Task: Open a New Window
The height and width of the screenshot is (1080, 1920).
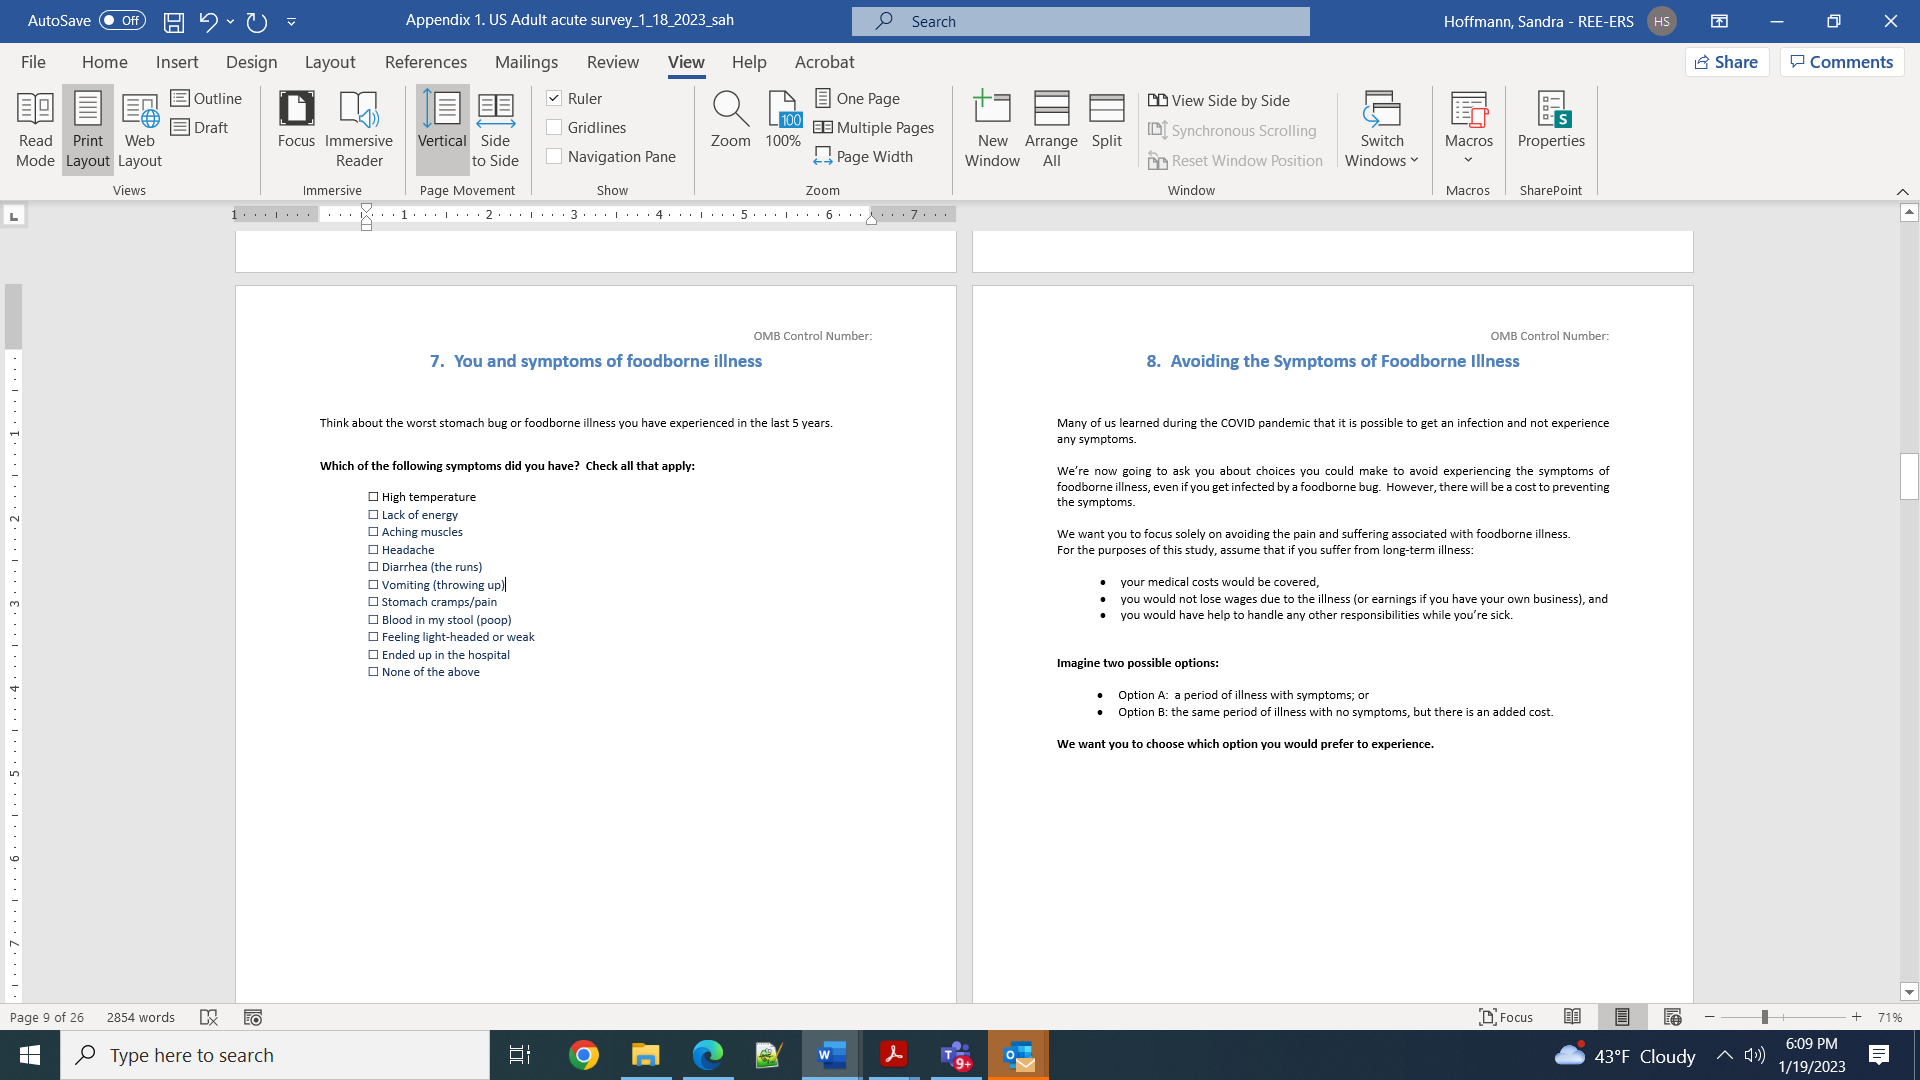Action: pos(992,128)
